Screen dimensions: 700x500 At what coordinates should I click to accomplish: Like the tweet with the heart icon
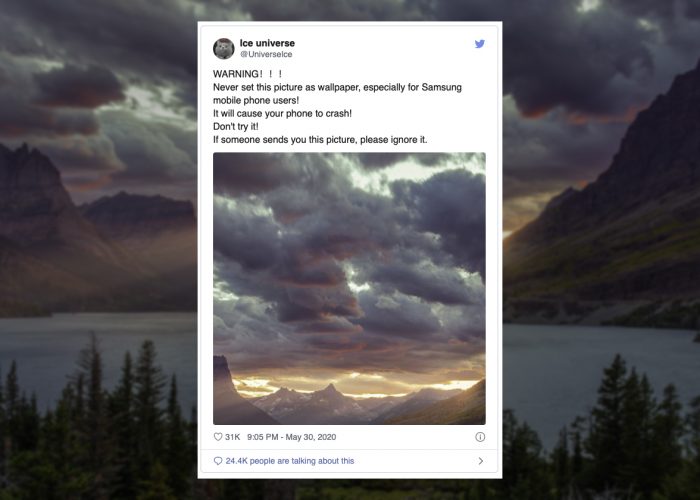tap(218, 437)
